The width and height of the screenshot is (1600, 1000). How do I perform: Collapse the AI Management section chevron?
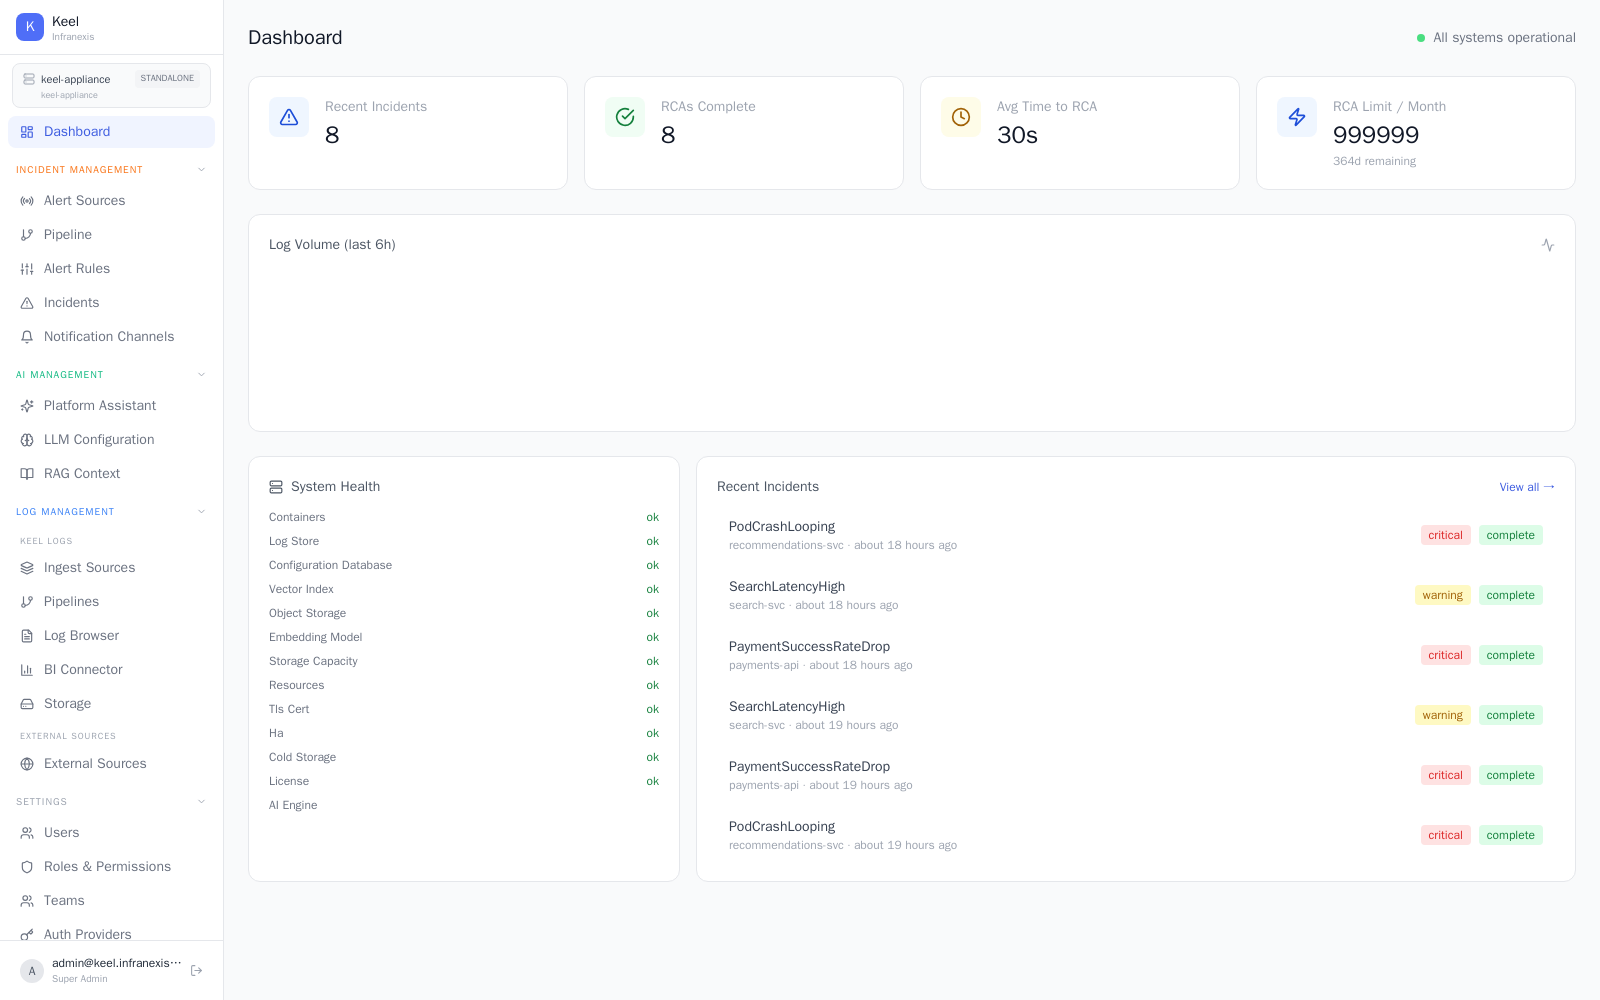[x=201, y=375]
